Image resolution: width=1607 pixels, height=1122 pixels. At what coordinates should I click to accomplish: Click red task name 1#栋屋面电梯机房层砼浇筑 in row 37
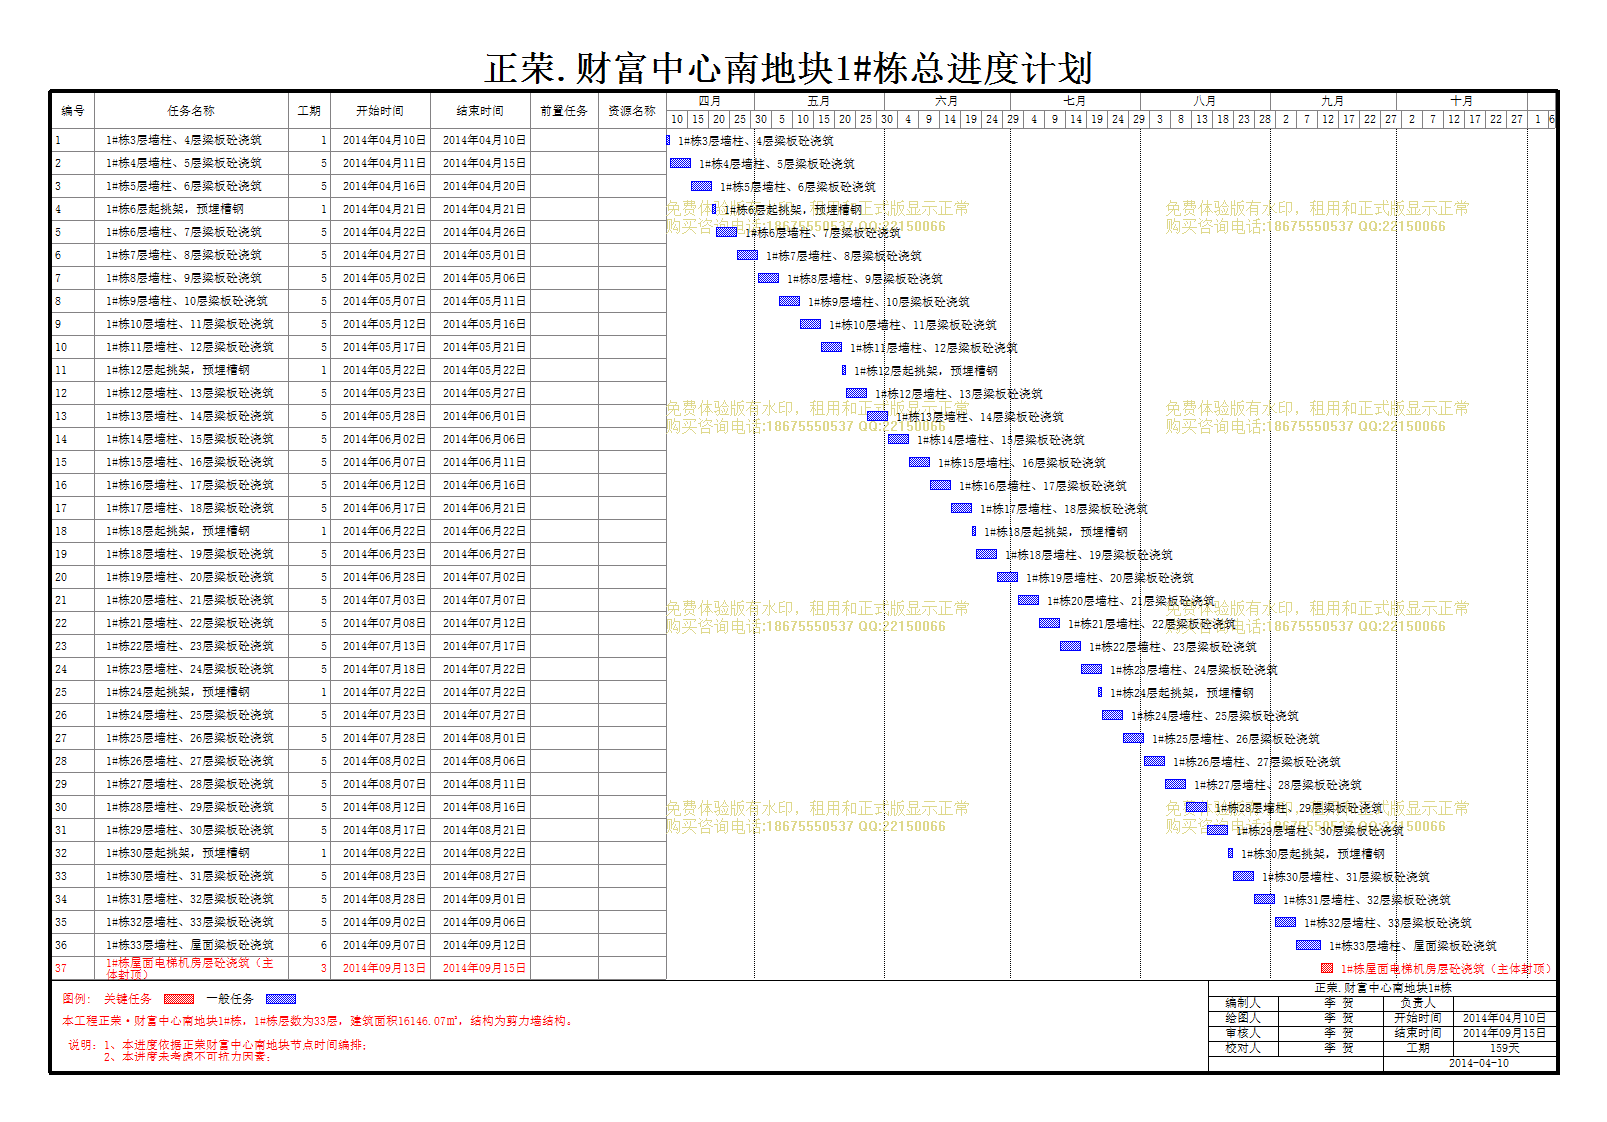(190, 968)
